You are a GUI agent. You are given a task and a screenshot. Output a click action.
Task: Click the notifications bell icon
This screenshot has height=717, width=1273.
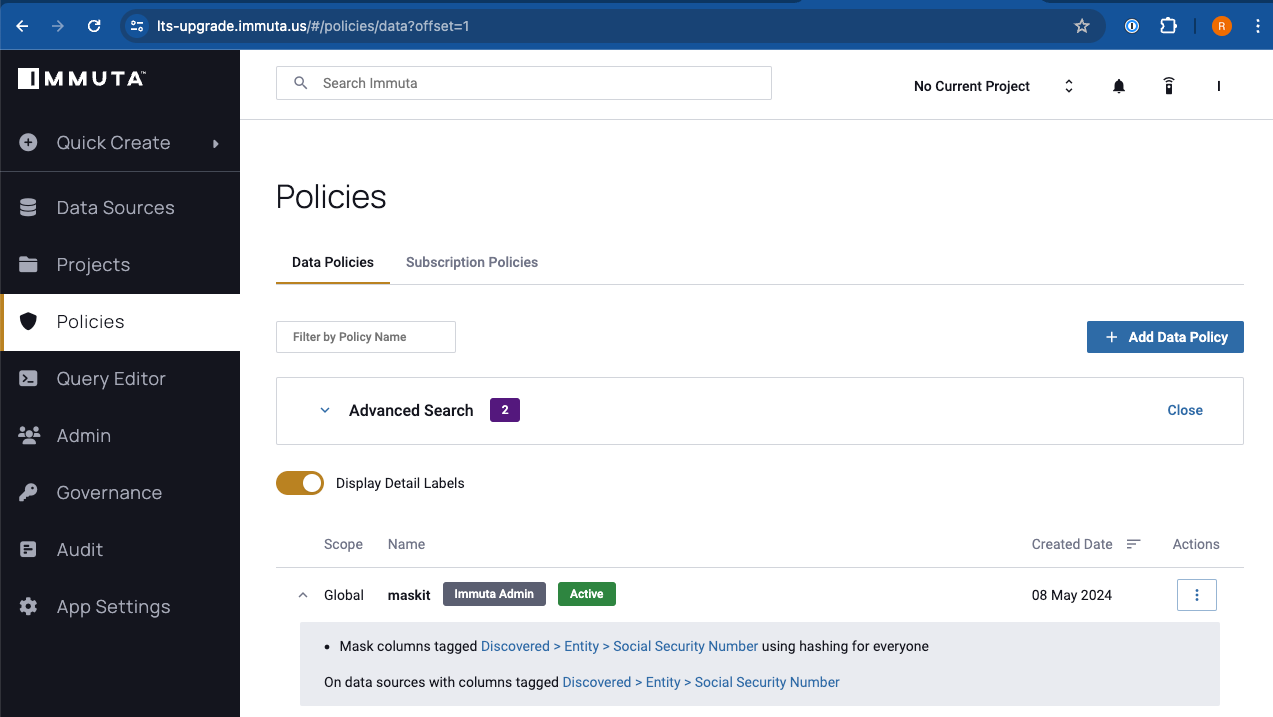(x=1119, y=87)
